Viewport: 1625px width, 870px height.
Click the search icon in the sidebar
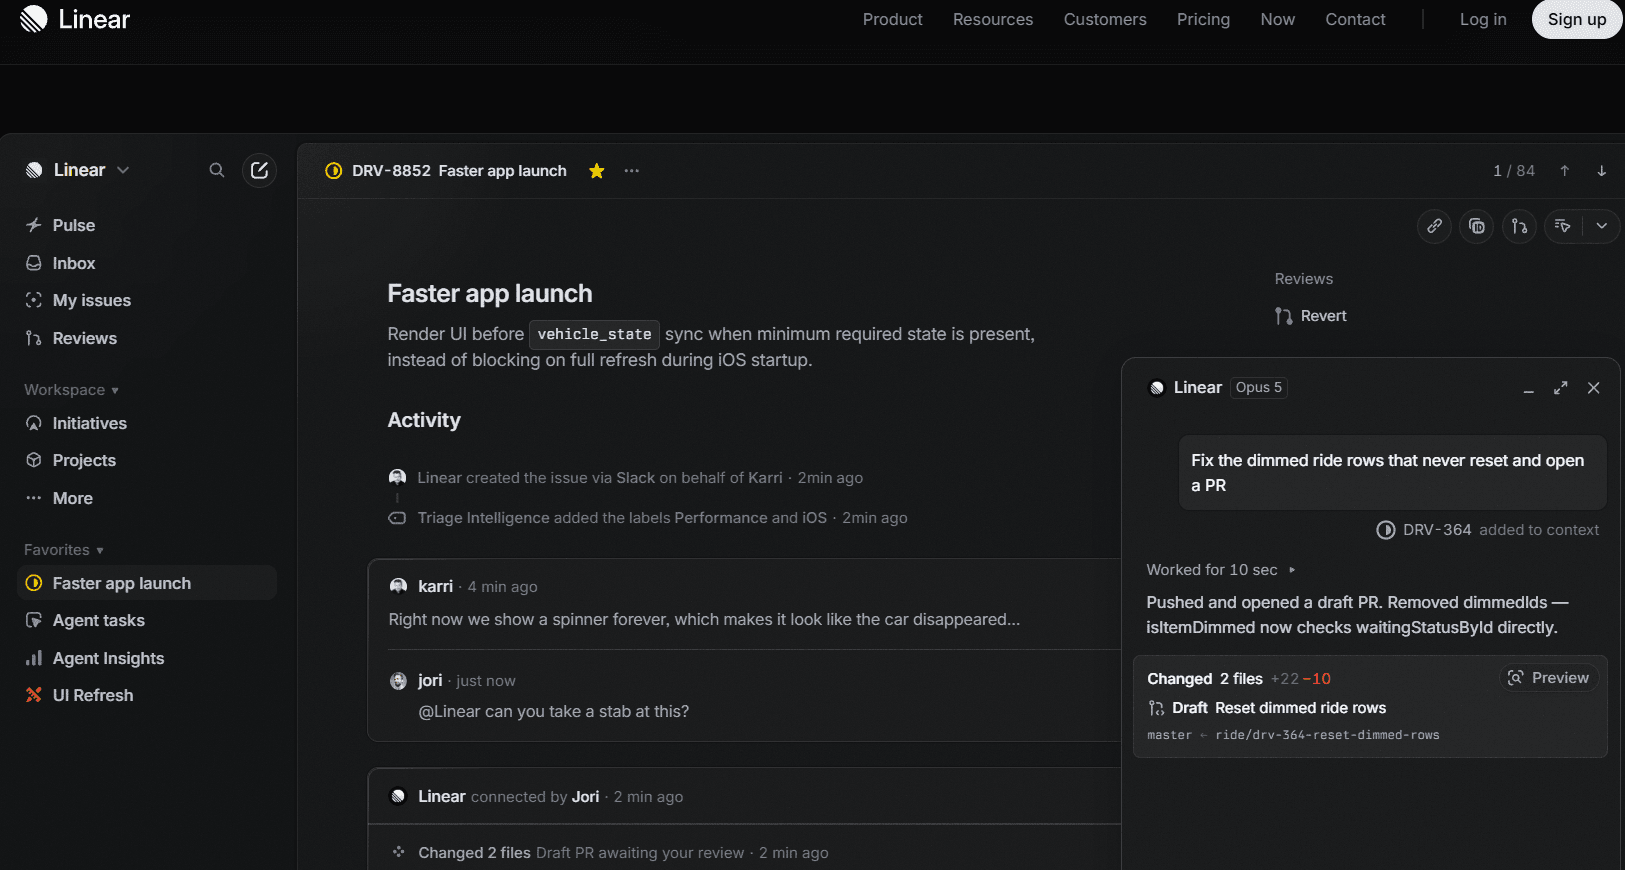216,170
